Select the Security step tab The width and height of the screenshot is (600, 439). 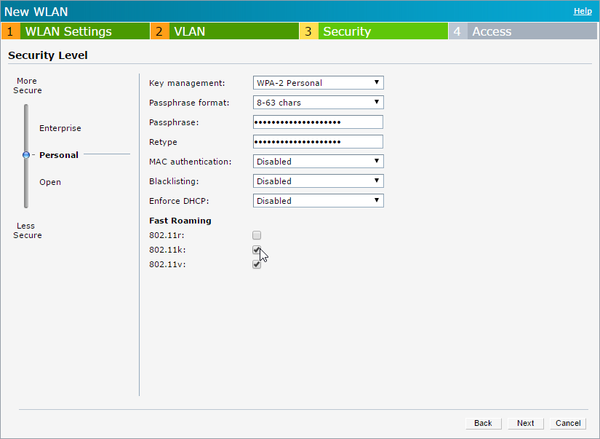click(x=373, y=31)
